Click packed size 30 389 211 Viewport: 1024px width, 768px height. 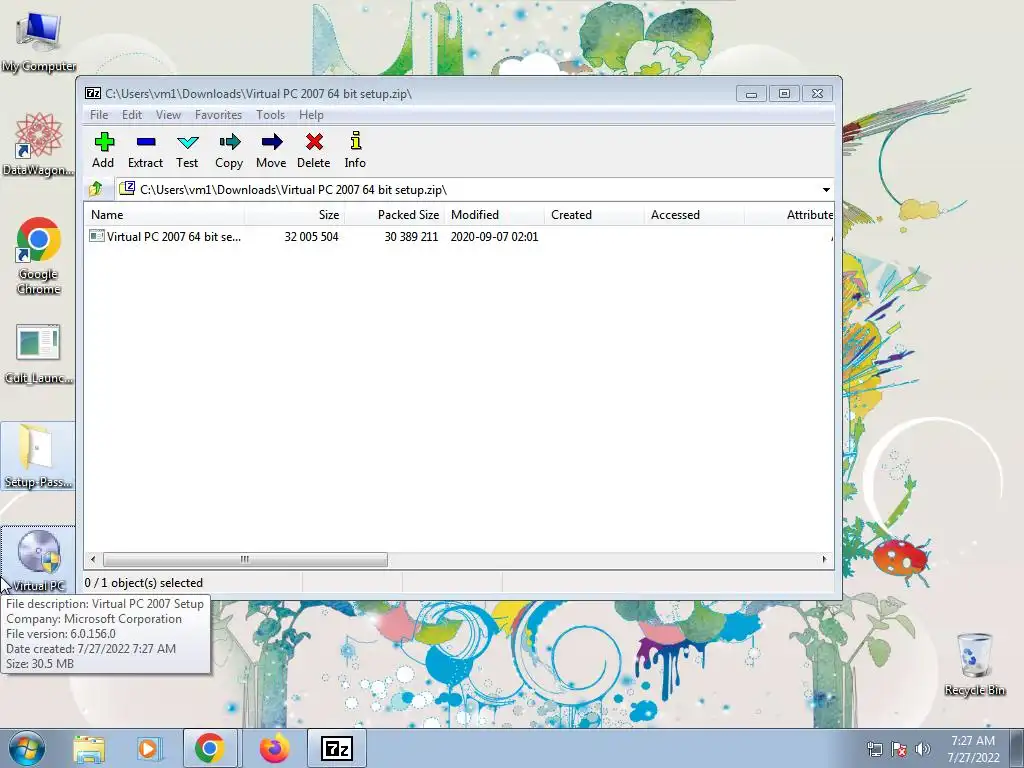pos(411,237)
